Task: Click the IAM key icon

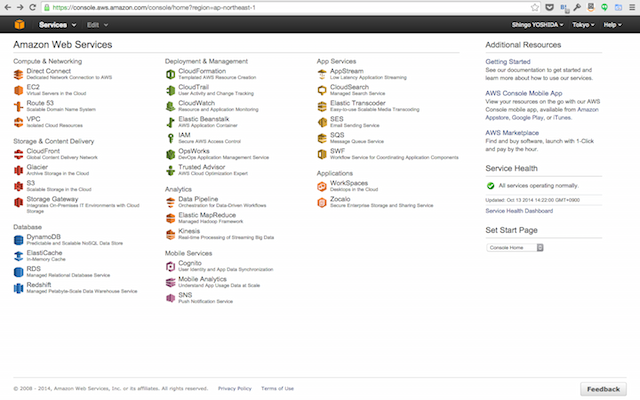Action: pyautogui.click(x=170, y=138)
